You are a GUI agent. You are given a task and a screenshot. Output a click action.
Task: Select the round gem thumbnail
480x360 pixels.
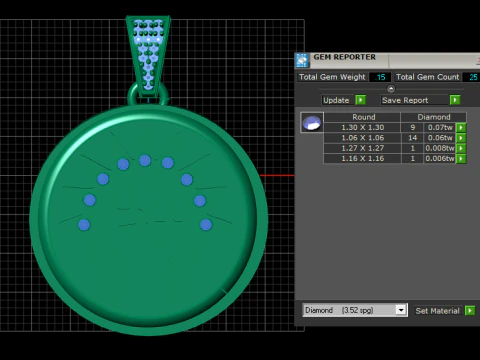(x=312, y=123)
